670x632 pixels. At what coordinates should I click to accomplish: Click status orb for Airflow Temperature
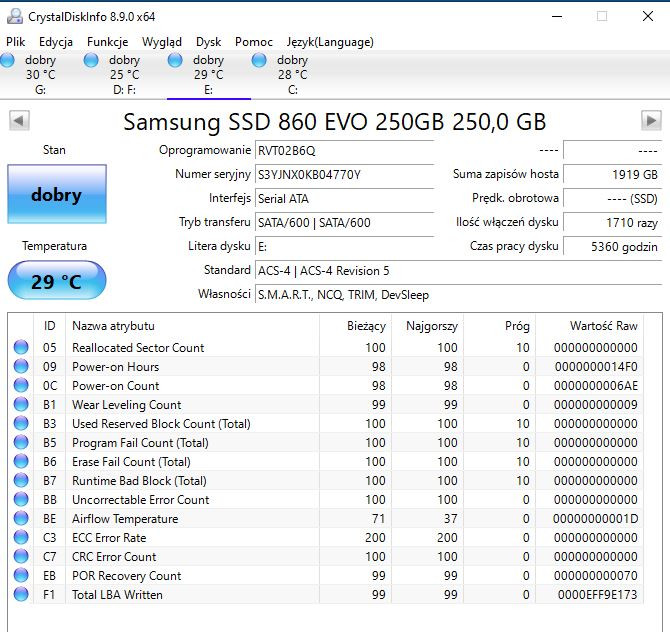pyautogui.click(x=21, y=518)
